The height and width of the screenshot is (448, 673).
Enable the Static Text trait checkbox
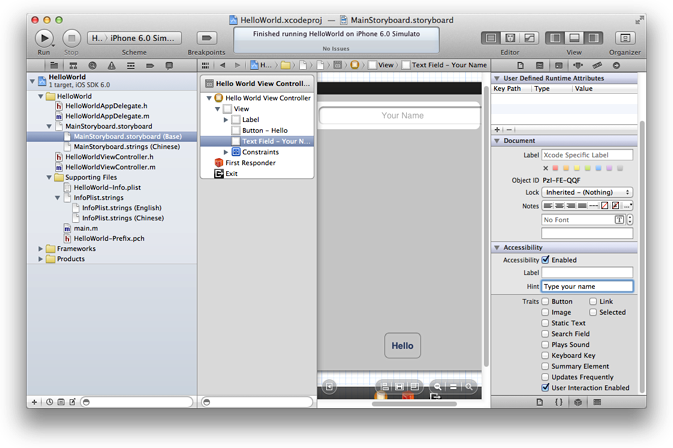(545, 323)
